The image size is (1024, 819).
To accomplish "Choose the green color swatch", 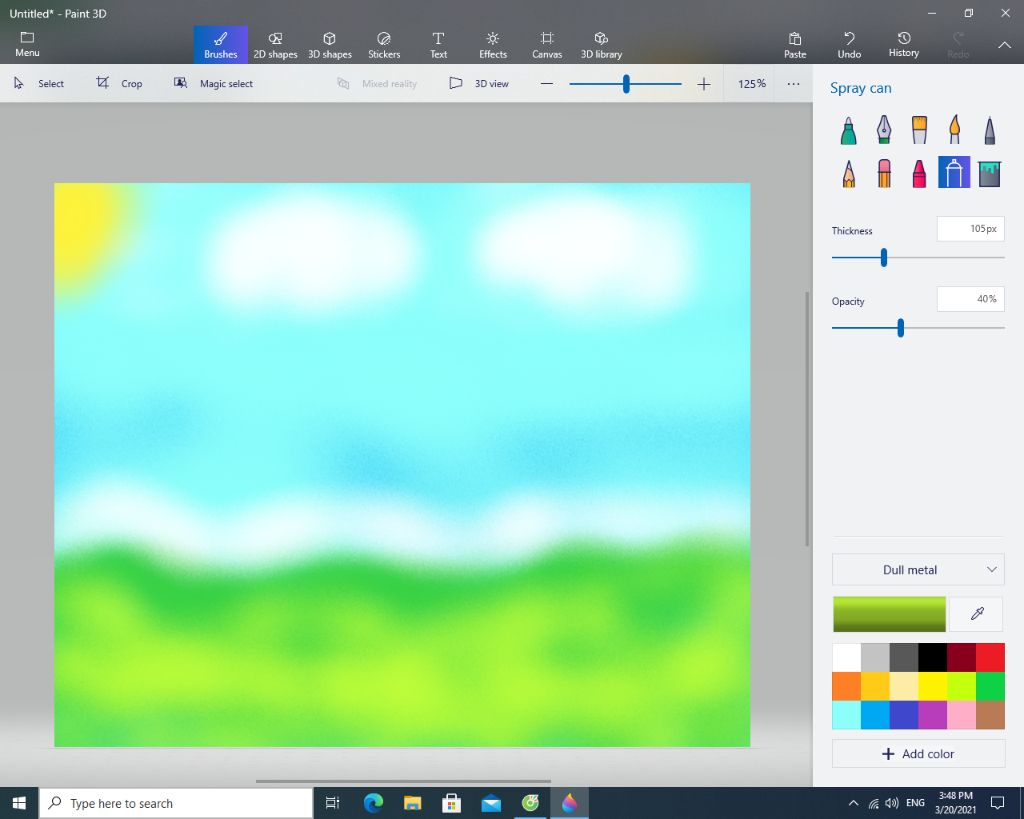I will coord(990,686).
